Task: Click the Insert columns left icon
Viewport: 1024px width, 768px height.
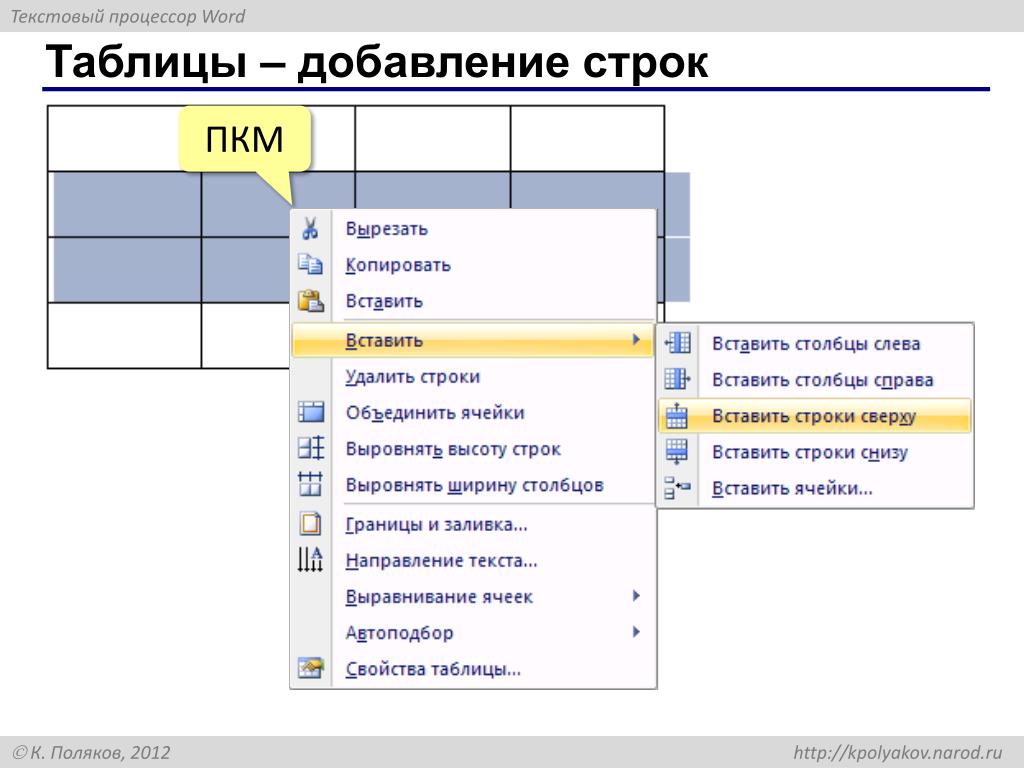Action: pyautogui.click(x=677, y=343)
